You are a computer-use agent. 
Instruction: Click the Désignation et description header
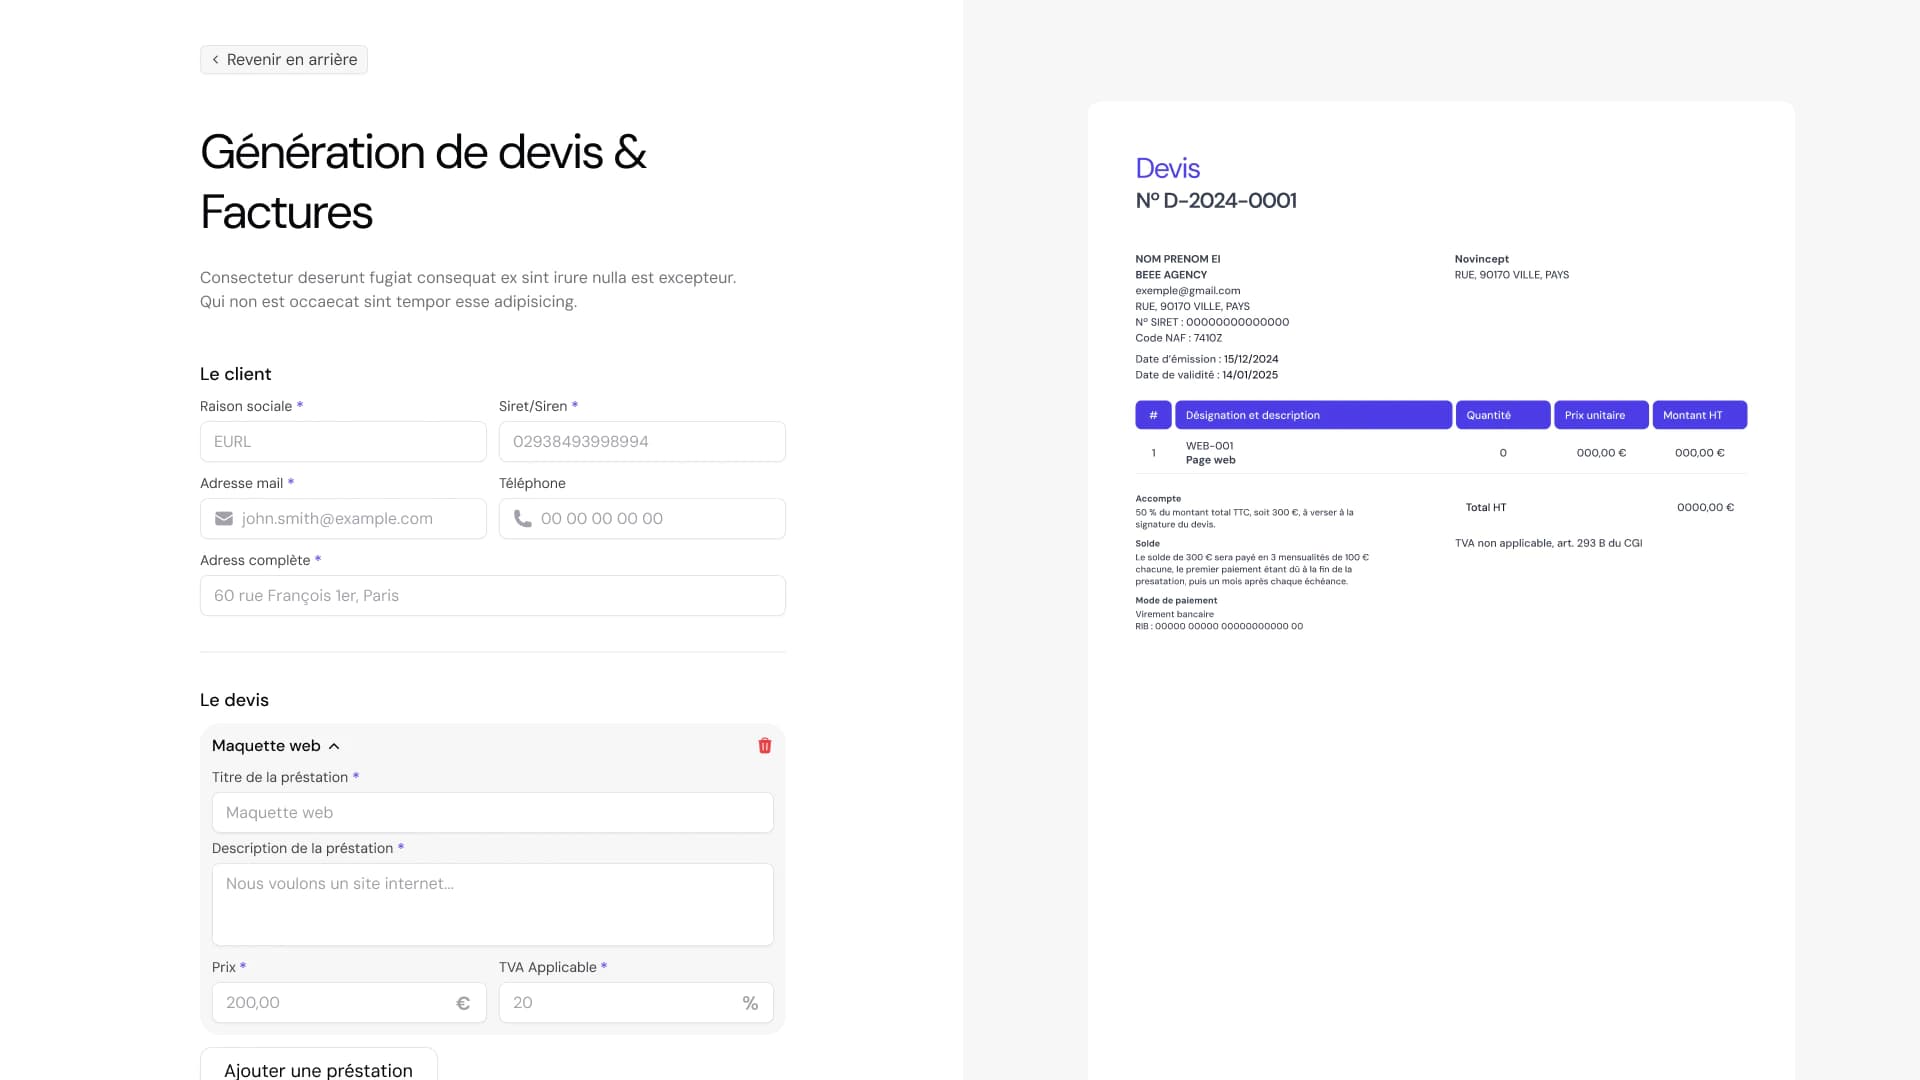pos(1313,414)
